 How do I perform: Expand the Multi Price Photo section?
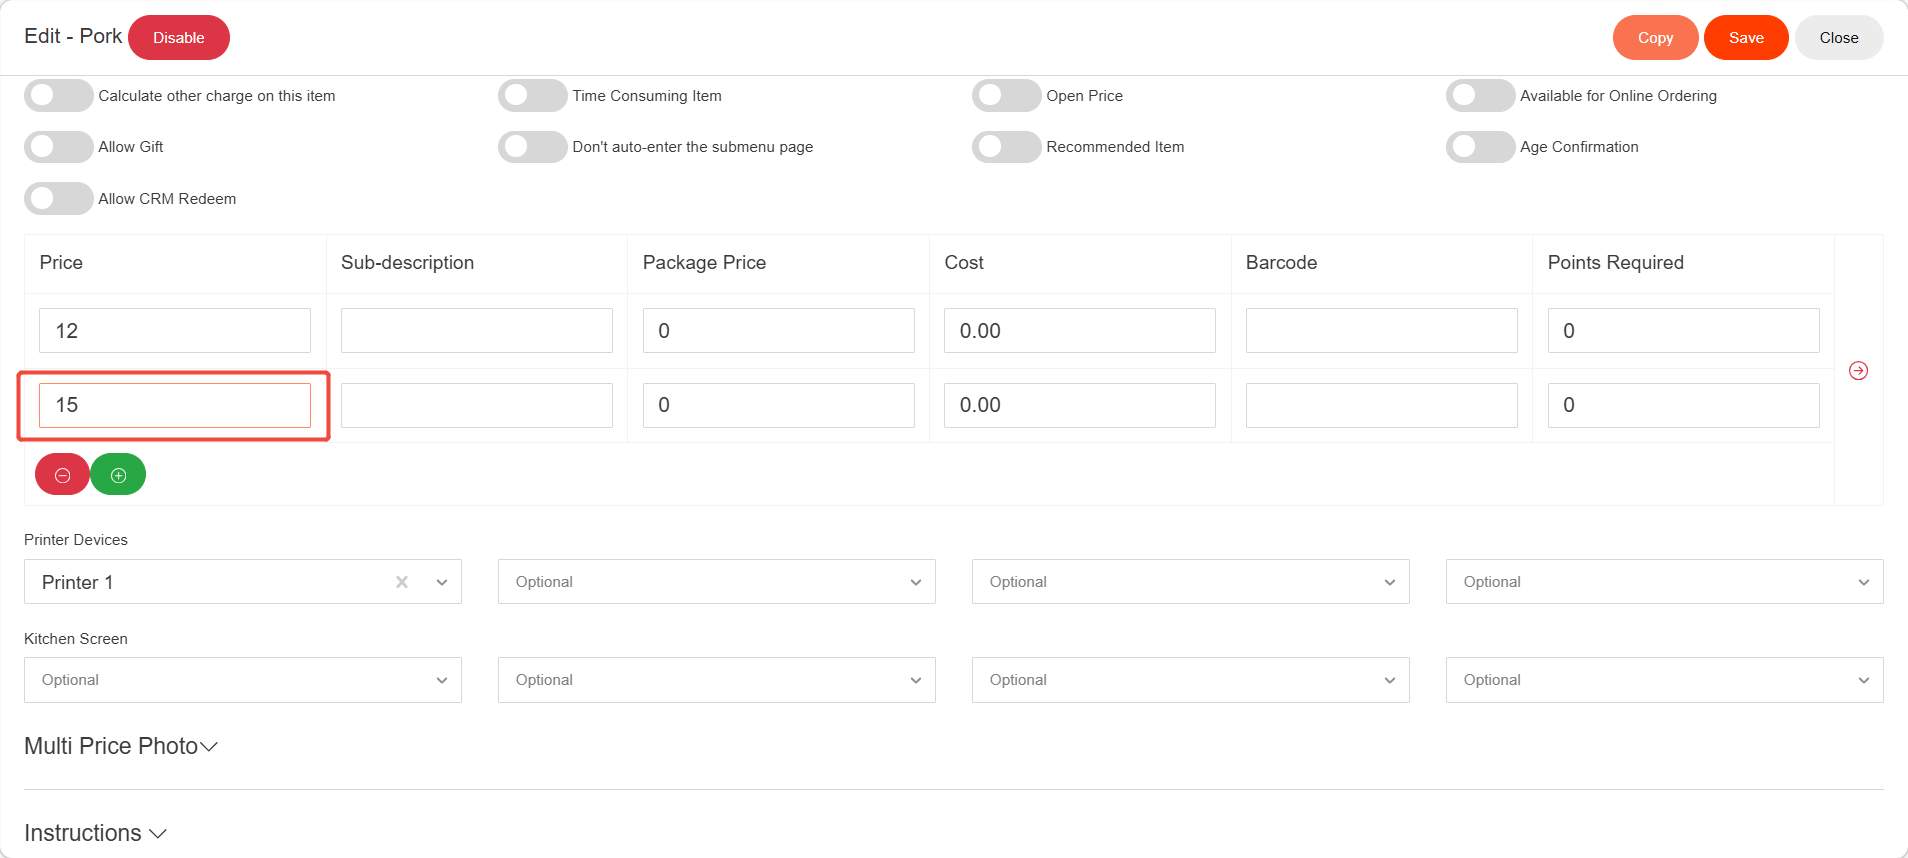coord(121,746)
